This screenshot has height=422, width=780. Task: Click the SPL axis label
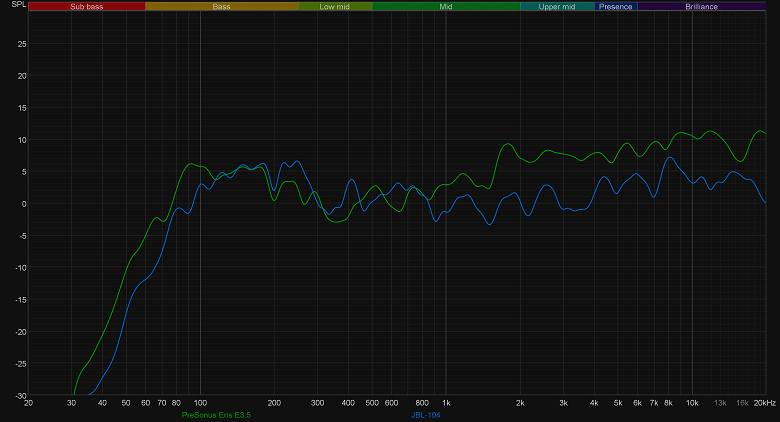[x=18, y=4]
